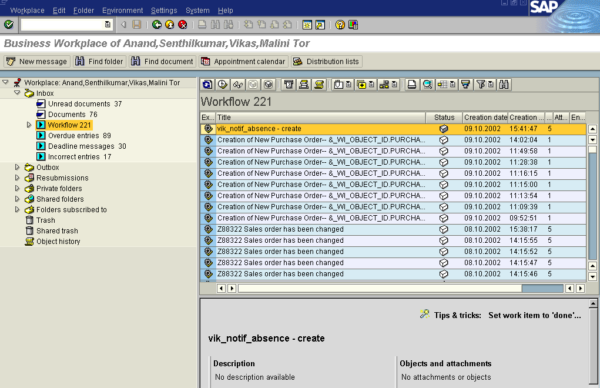This screenshot has width=600, height=388.
Task: Expand the Workflow 221 node
Action: (29, 125)
